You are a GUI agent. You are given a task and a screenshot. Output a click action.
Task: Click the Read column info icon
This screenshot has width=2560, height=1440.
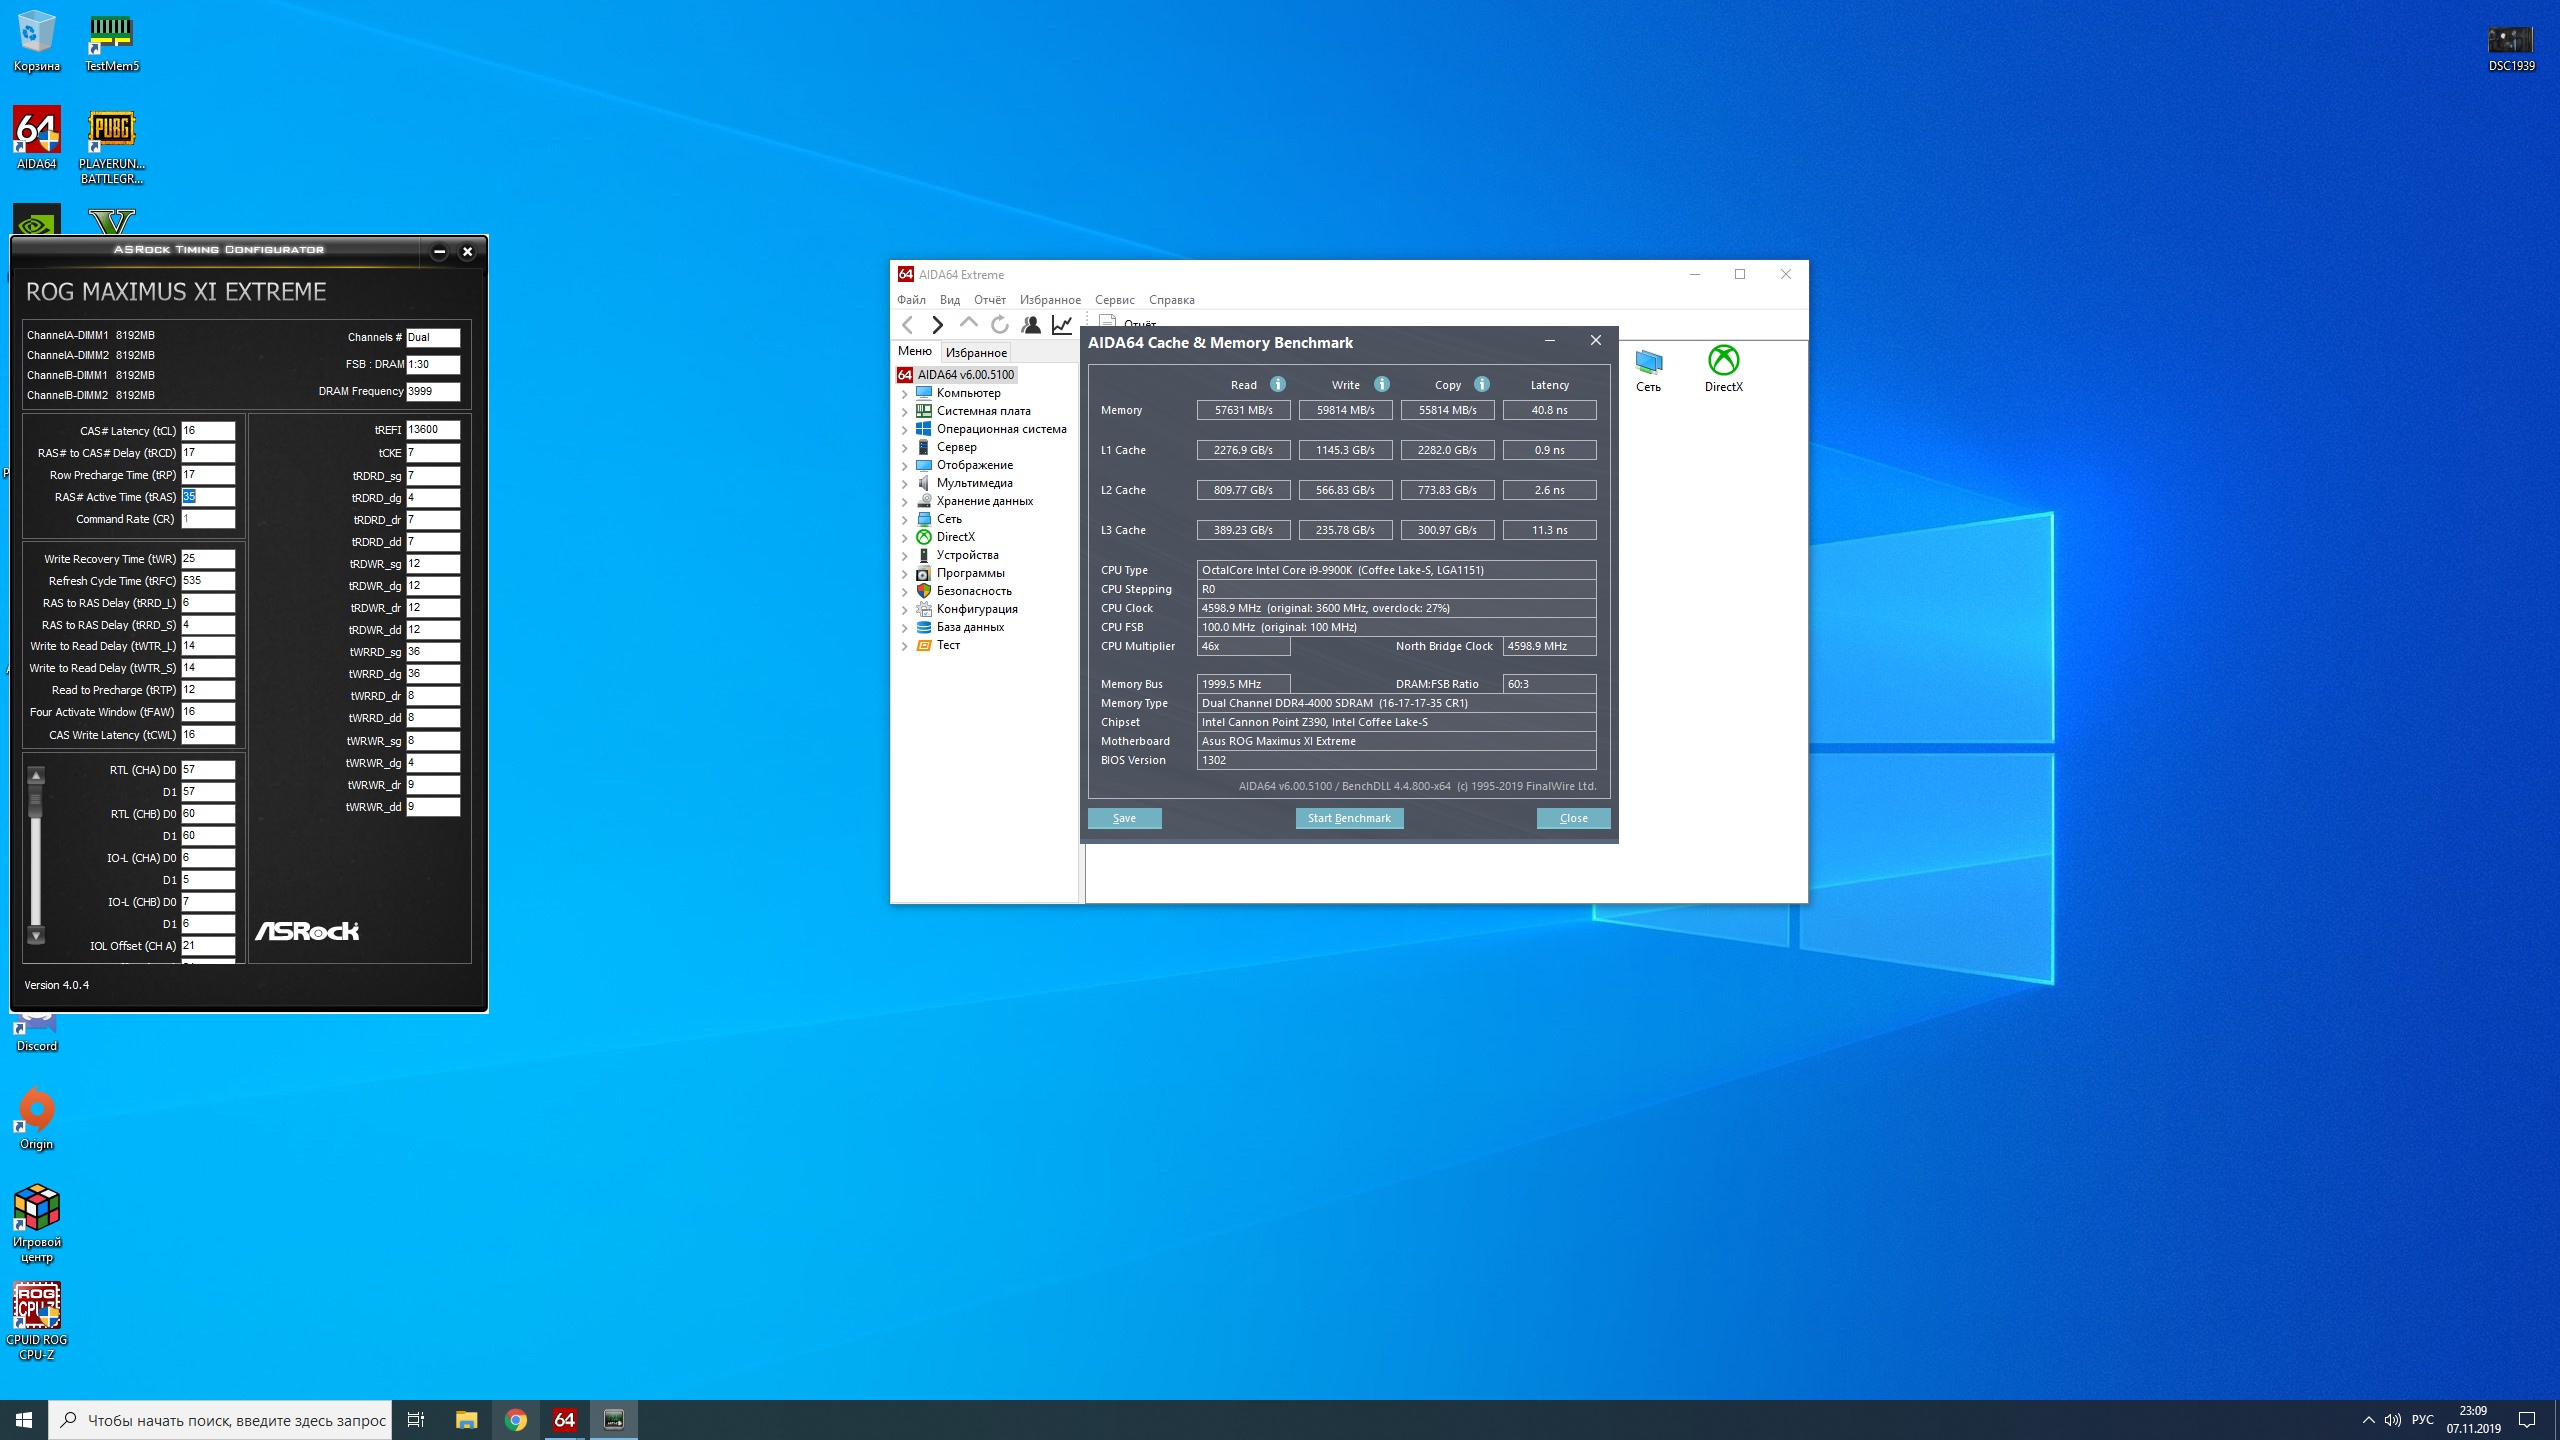pos(1278,384)
